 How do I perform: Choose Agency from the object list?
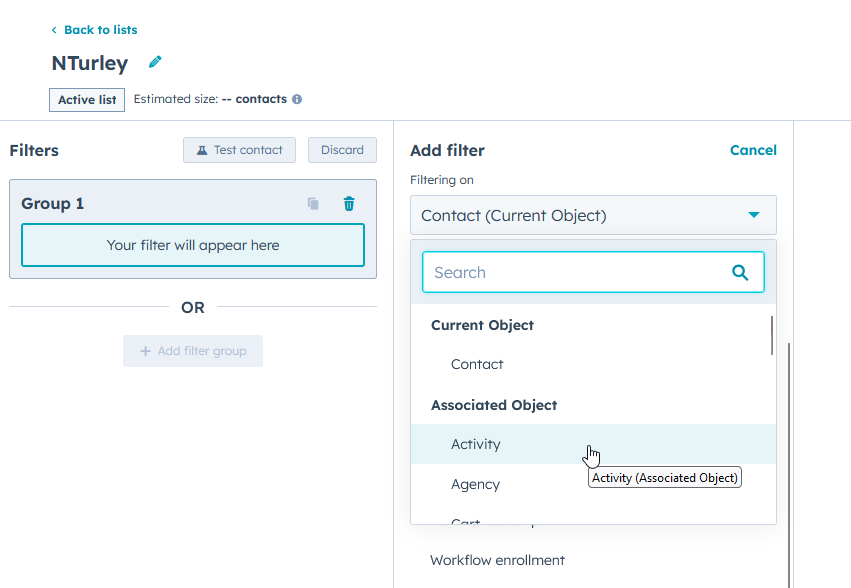click(x=475, y=484)
